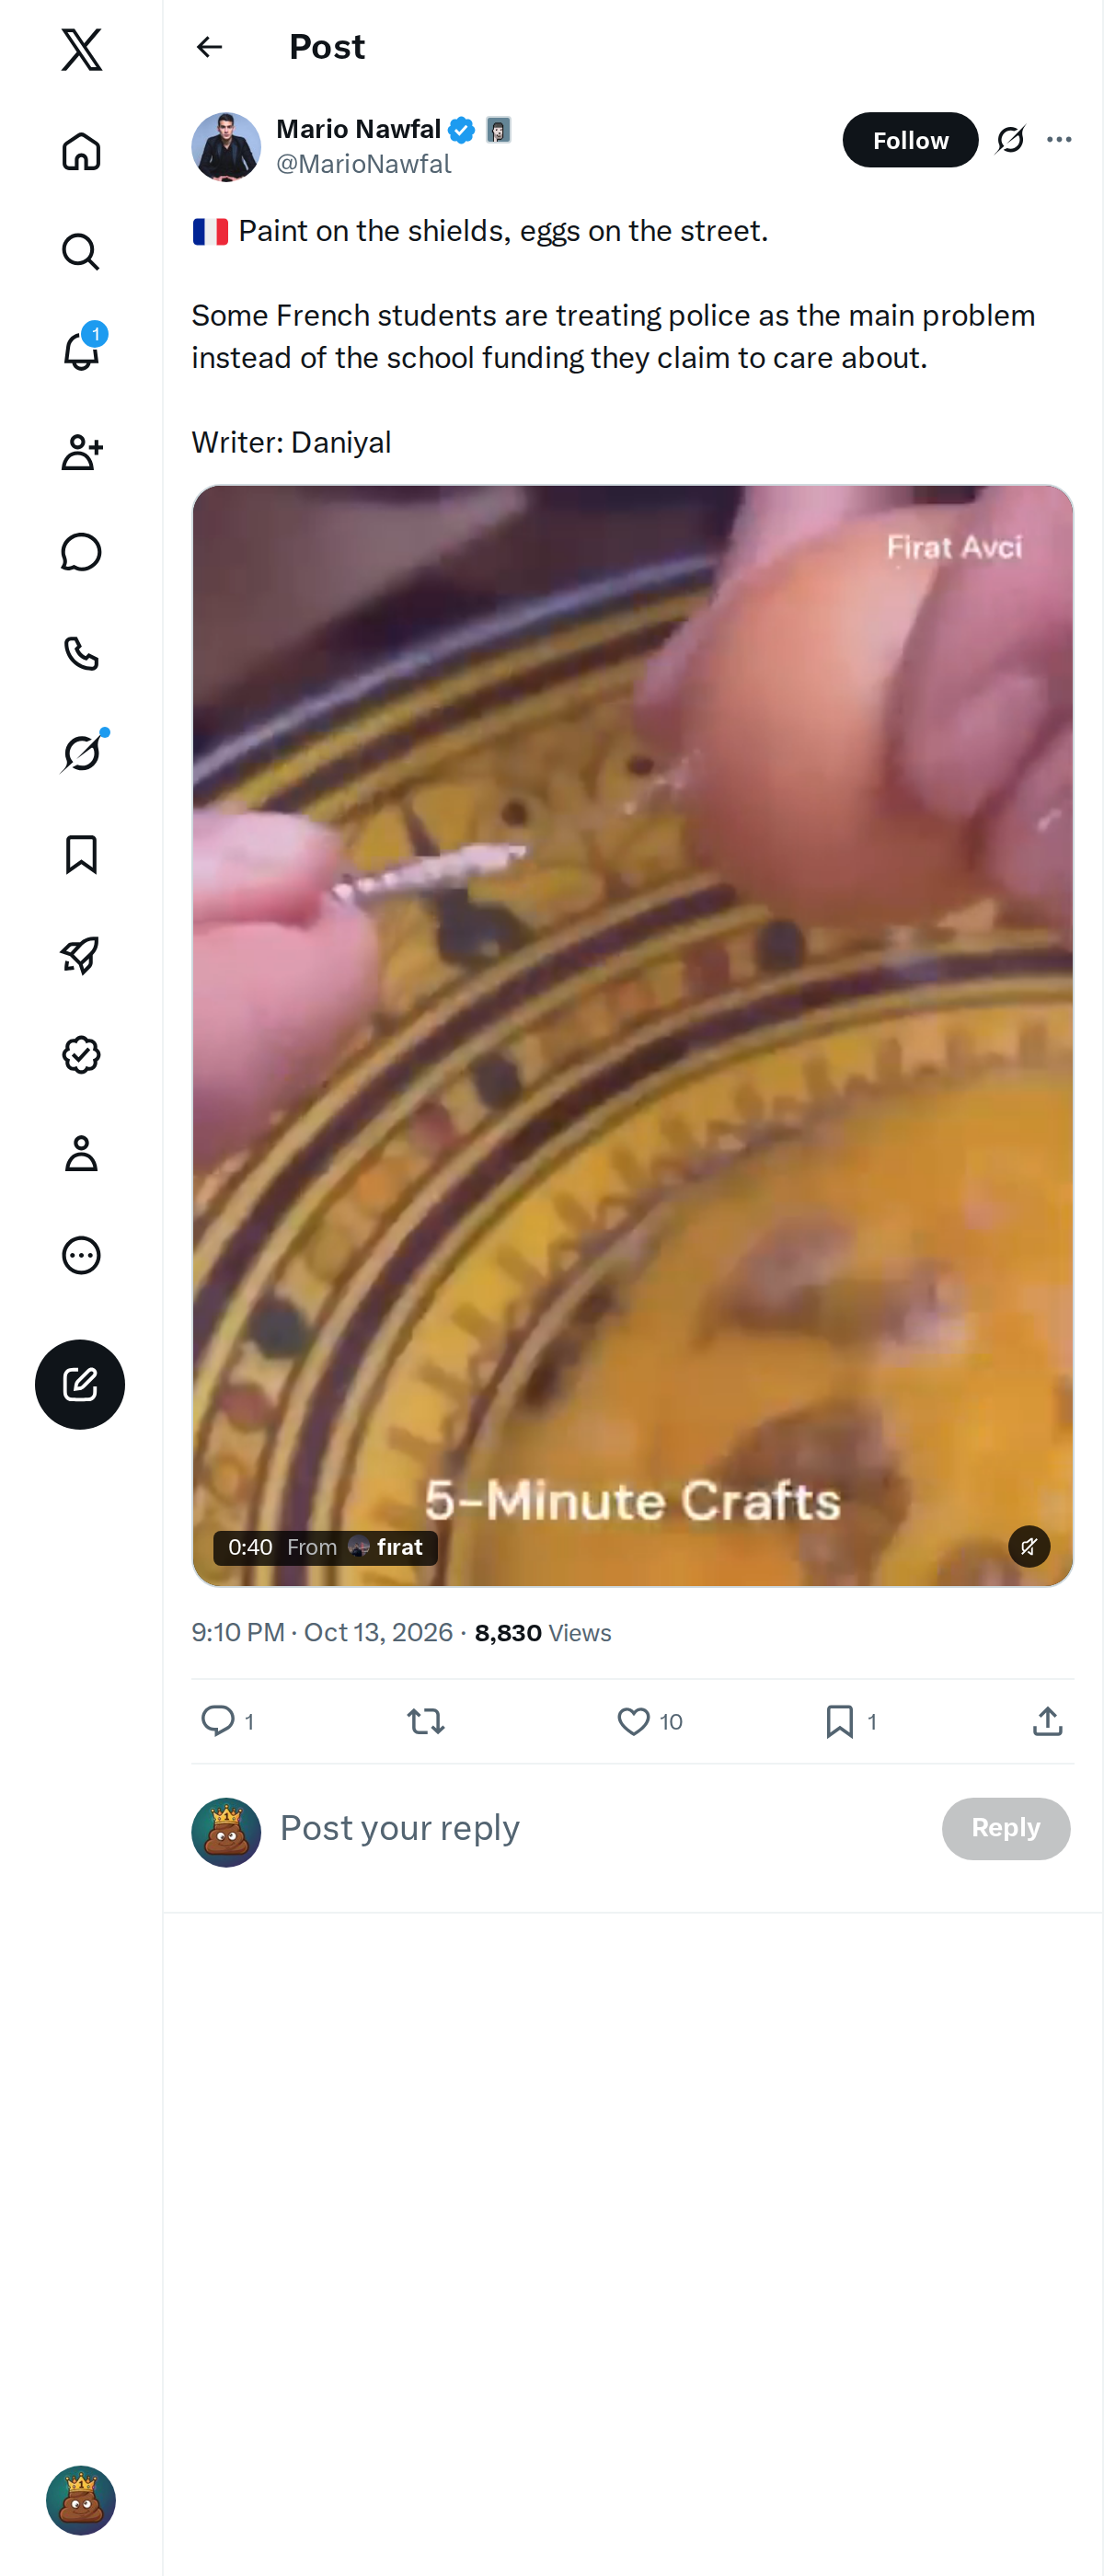Like the post with the heart

tap(633, 1721)
